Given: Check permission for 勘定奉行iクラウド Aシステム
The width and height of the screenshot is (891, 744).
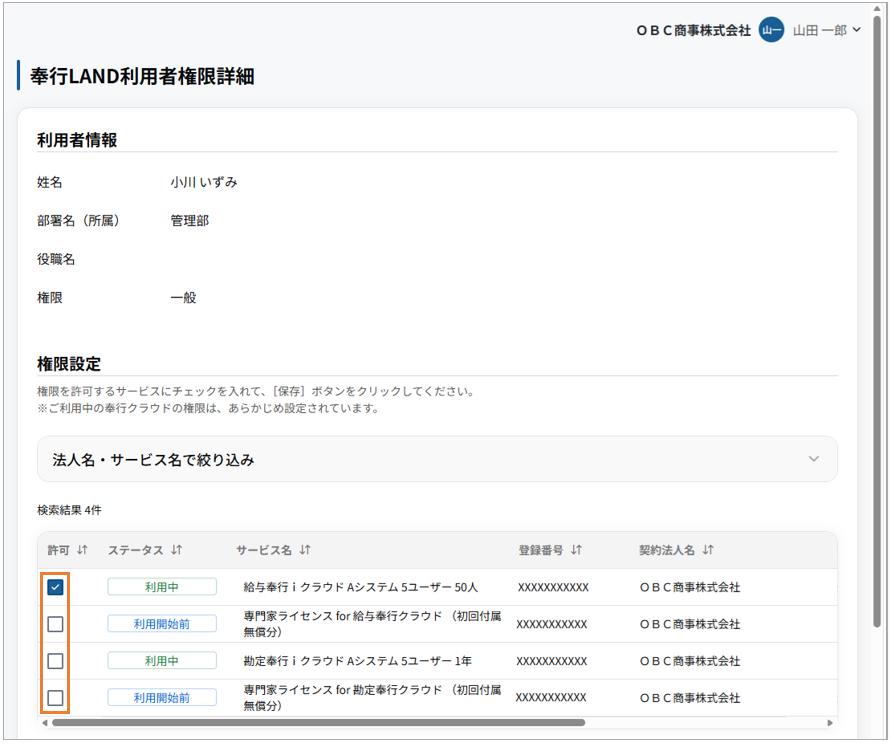Looking at the screenshot, I should pos(55,661).
